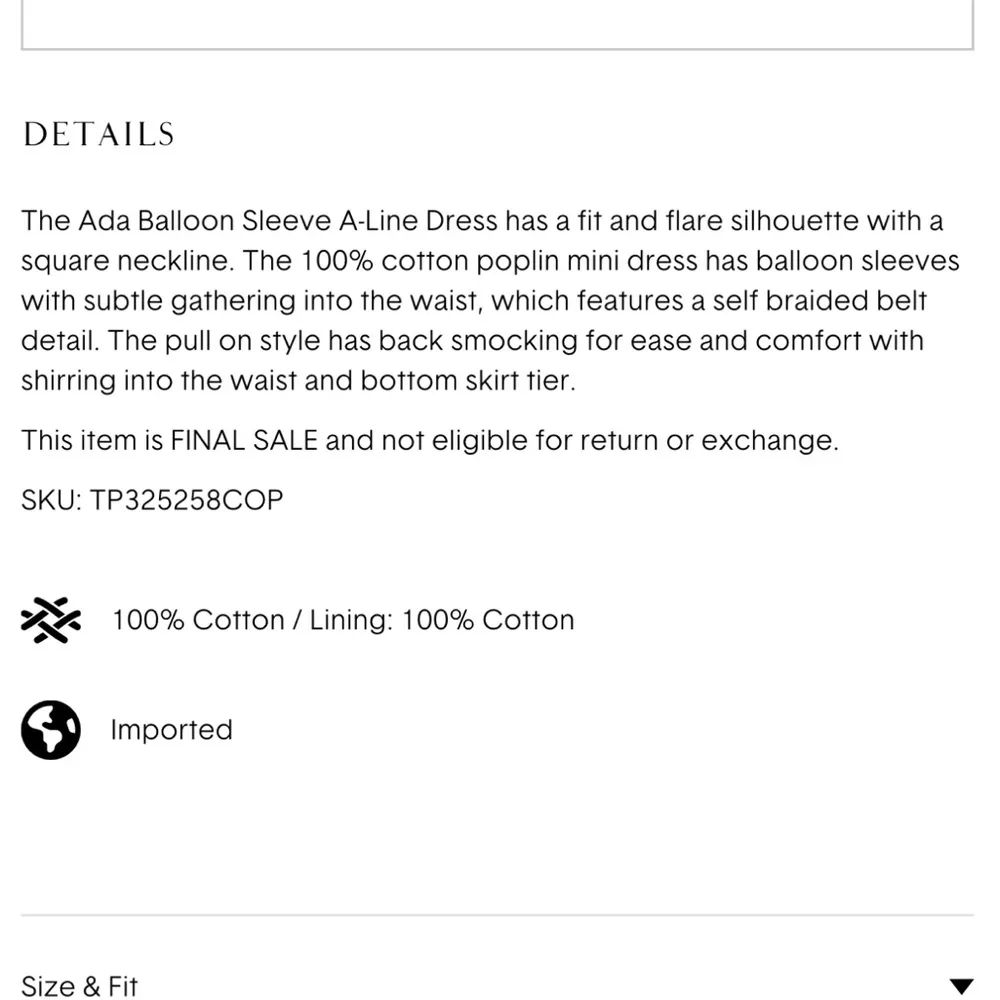Screen dimensions: 1000x1000
Task: Click the bordered box above DETAILS
Action: [x=497, y=25]
